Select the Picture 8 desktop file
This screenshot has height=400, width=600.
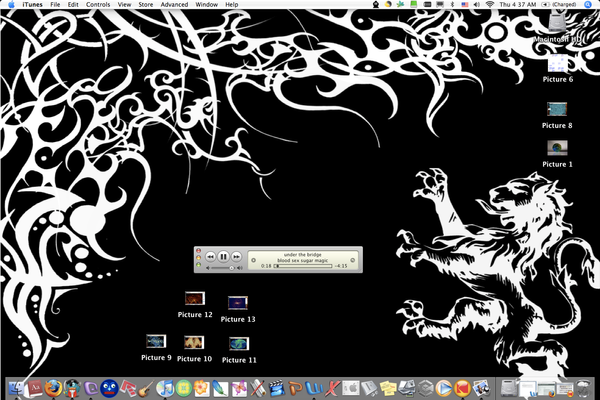557,109
